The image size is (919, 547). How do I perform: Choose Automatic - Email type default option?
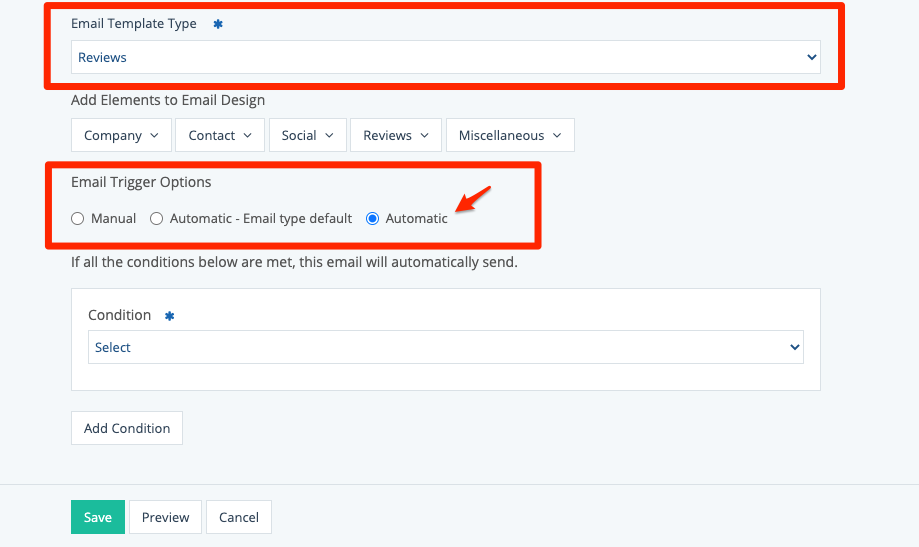[x=157, y=218]
